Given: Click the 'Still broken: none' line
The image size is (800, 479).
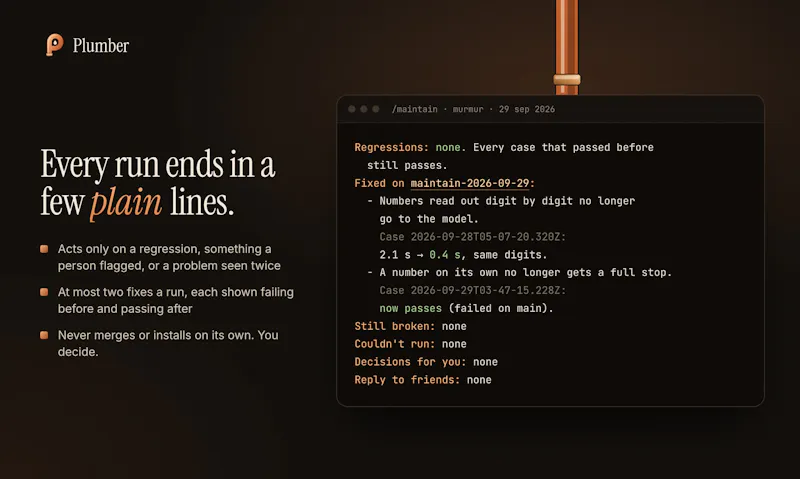Looking at the screenshot, I should tap(411, 326).
